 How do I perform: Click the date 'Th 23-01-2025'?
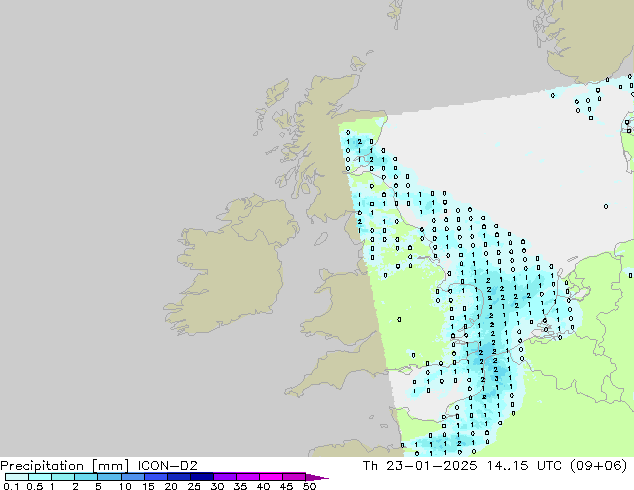pos(420,466)
